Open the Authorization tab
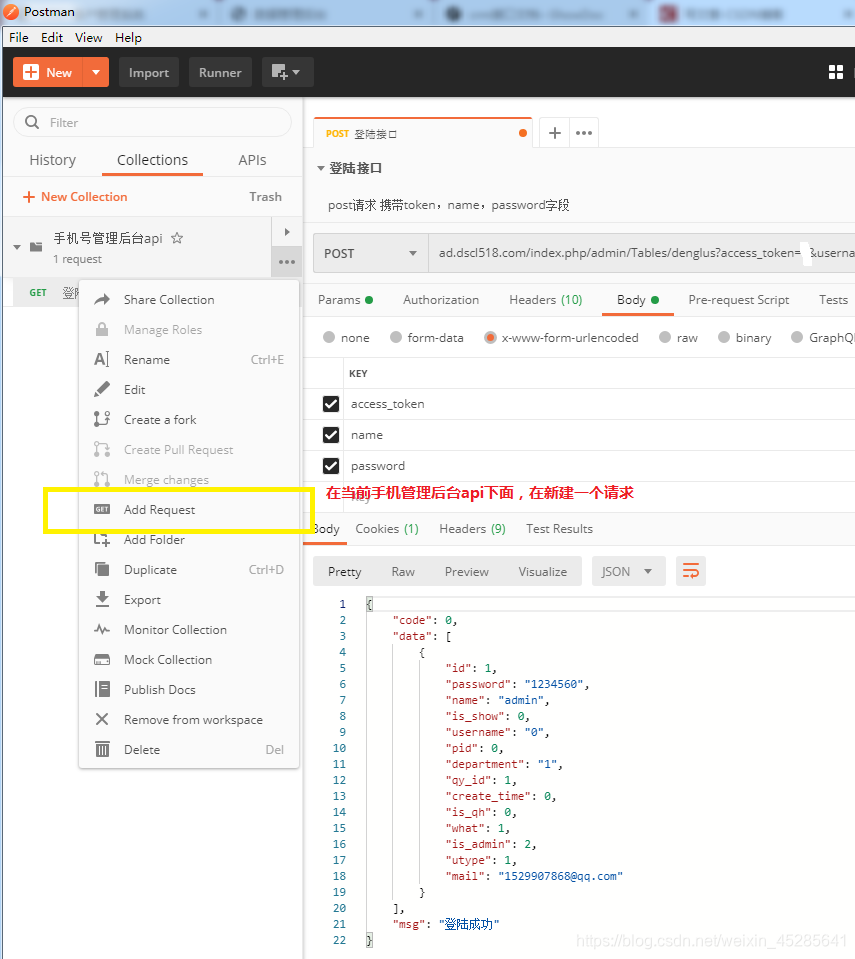 [441, 300]
